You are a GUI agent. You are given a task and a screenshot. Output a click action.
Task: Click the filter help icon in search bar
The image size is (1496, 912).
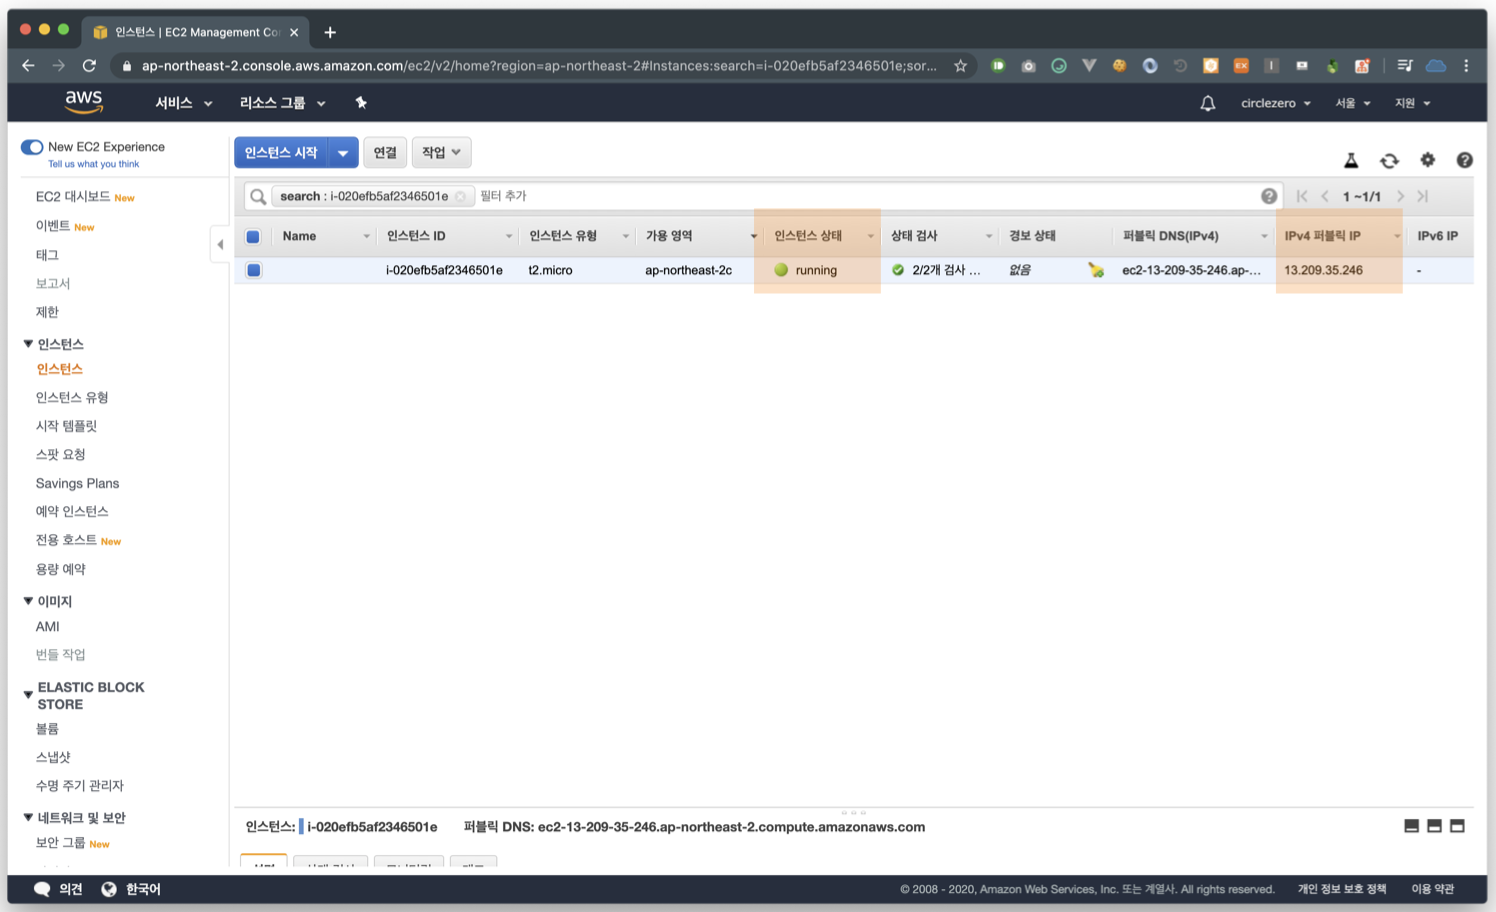point(1269,196)
